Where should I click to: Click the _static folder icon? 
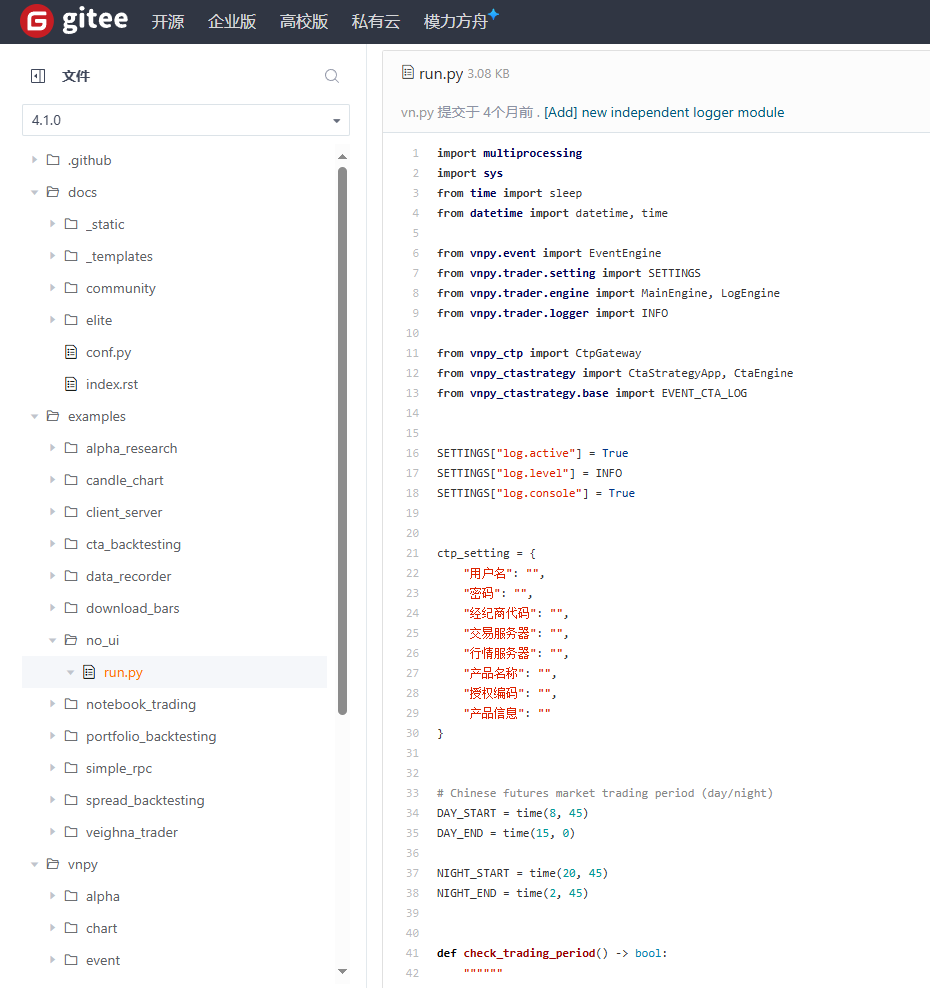[71, 224]
